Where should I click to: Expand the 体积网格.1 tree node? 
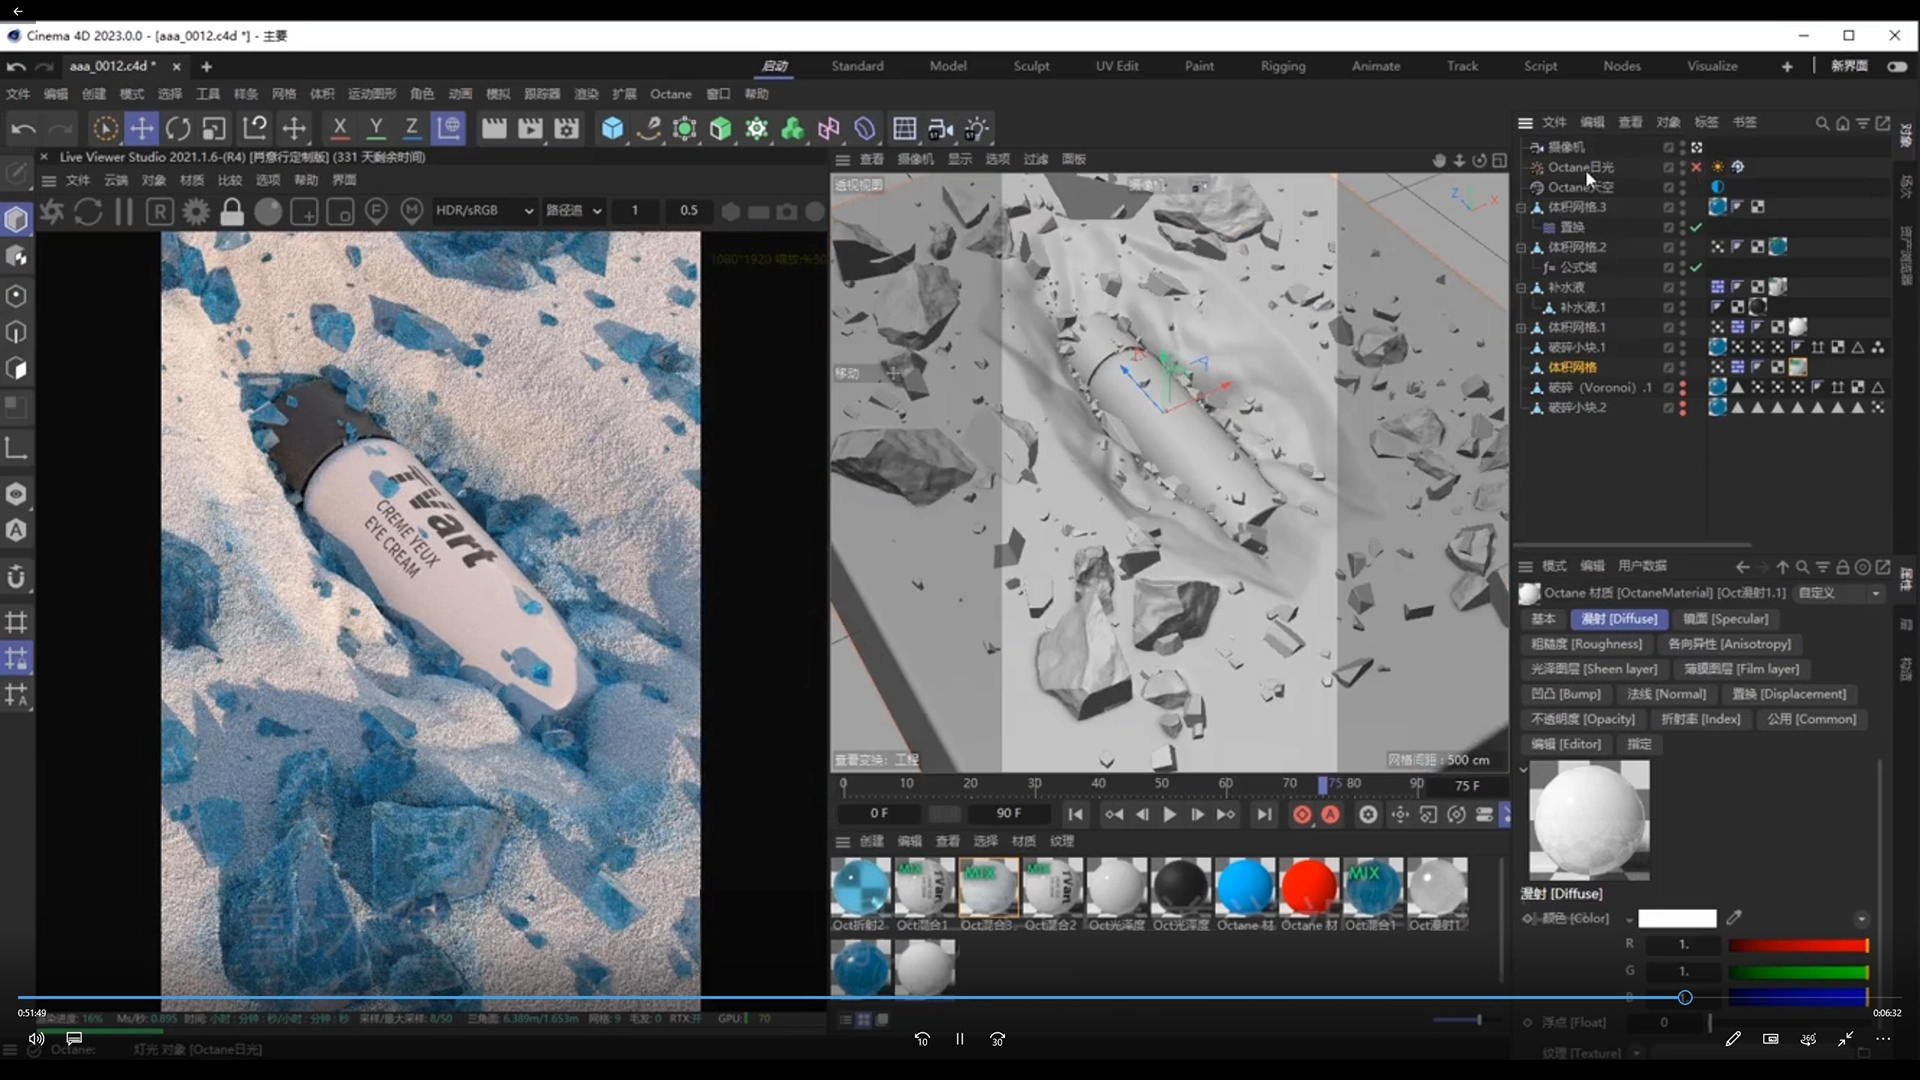(1521, 327)
